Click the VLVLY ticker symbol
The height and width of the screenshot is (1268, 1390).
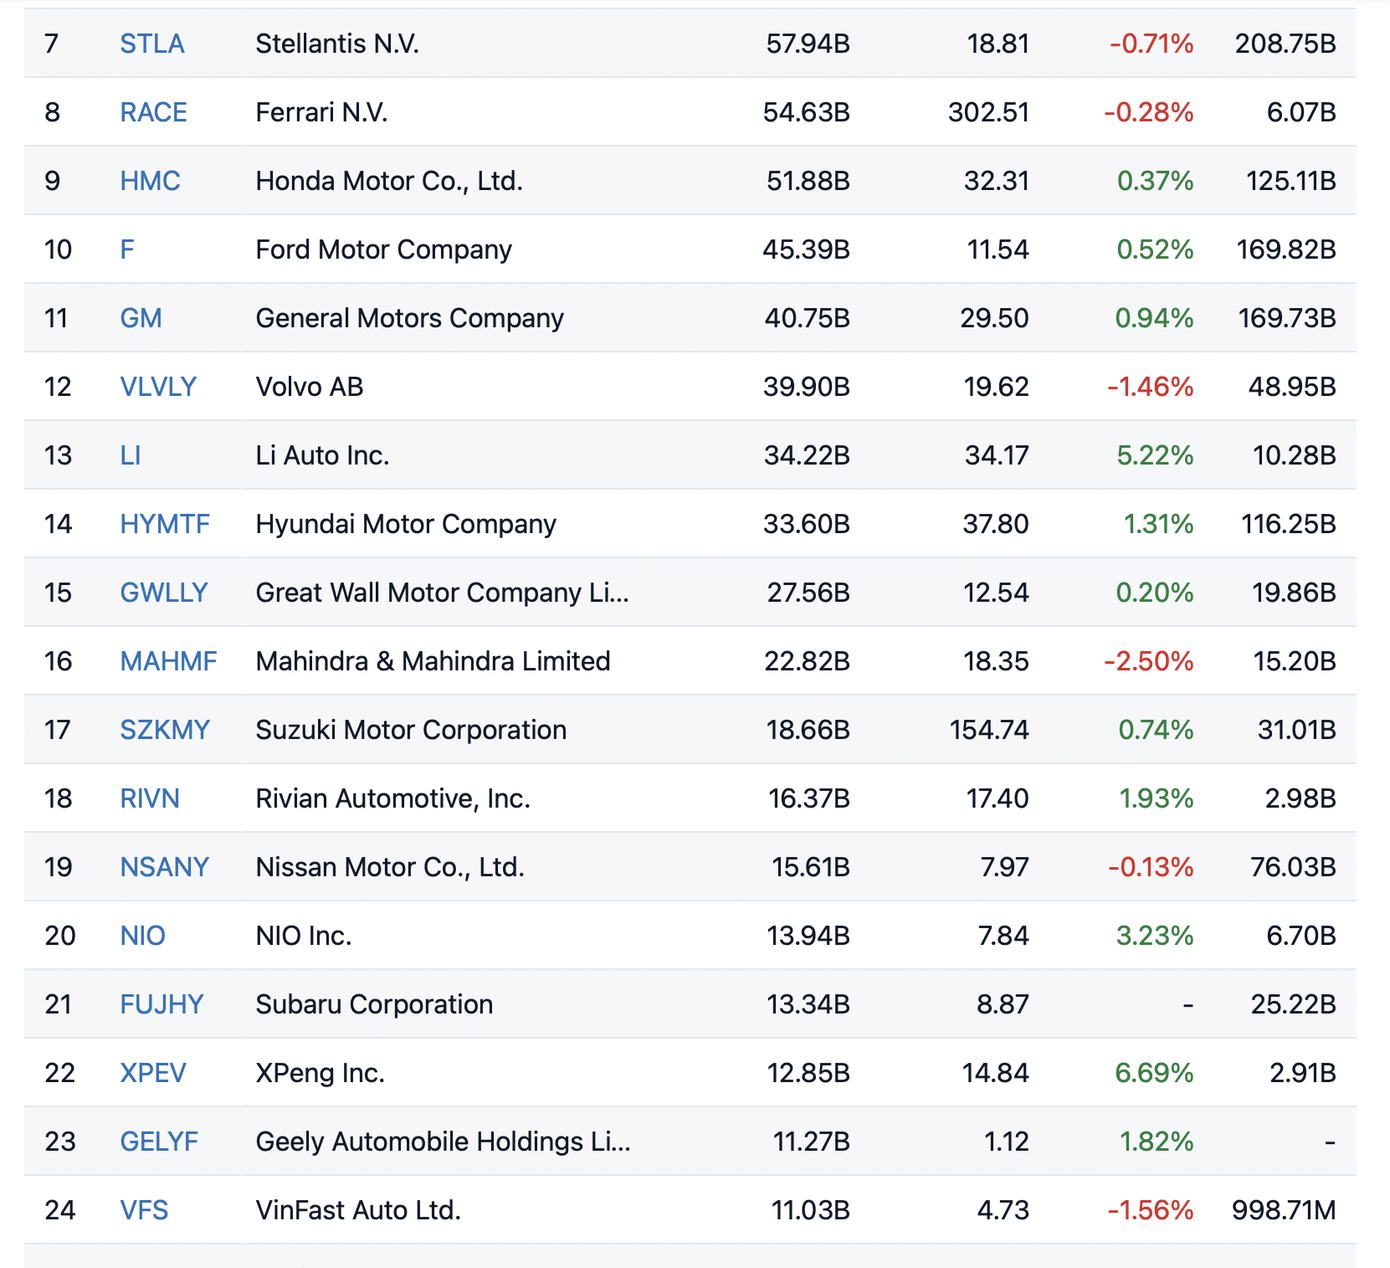(x=158, y=387)
